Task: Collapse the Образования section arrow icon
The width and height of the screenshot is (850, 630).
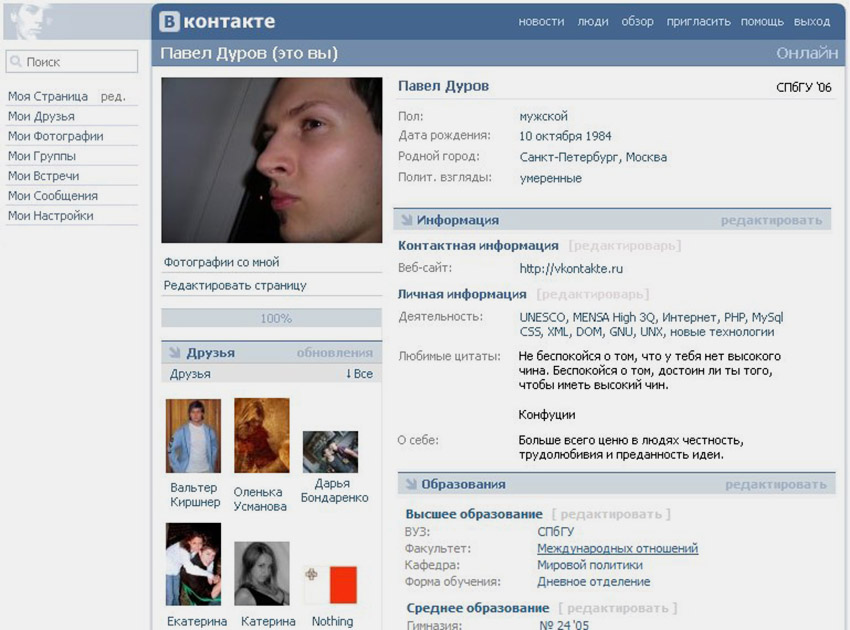Action: pos(411,484)
